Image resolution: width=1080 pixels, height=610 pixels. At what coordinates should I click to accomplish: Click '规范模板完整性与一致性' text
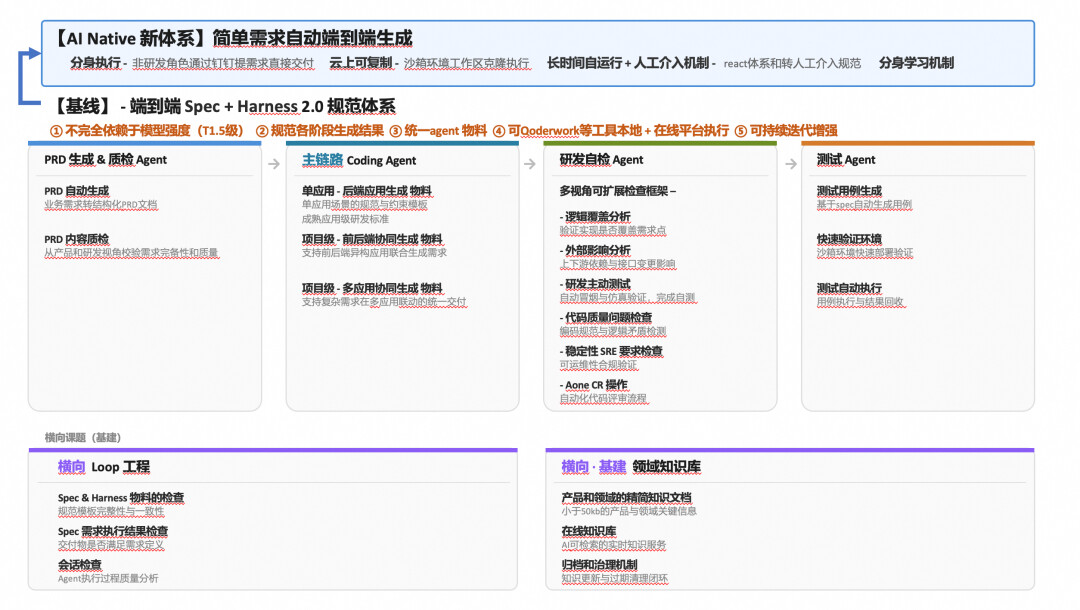point(111,511)
